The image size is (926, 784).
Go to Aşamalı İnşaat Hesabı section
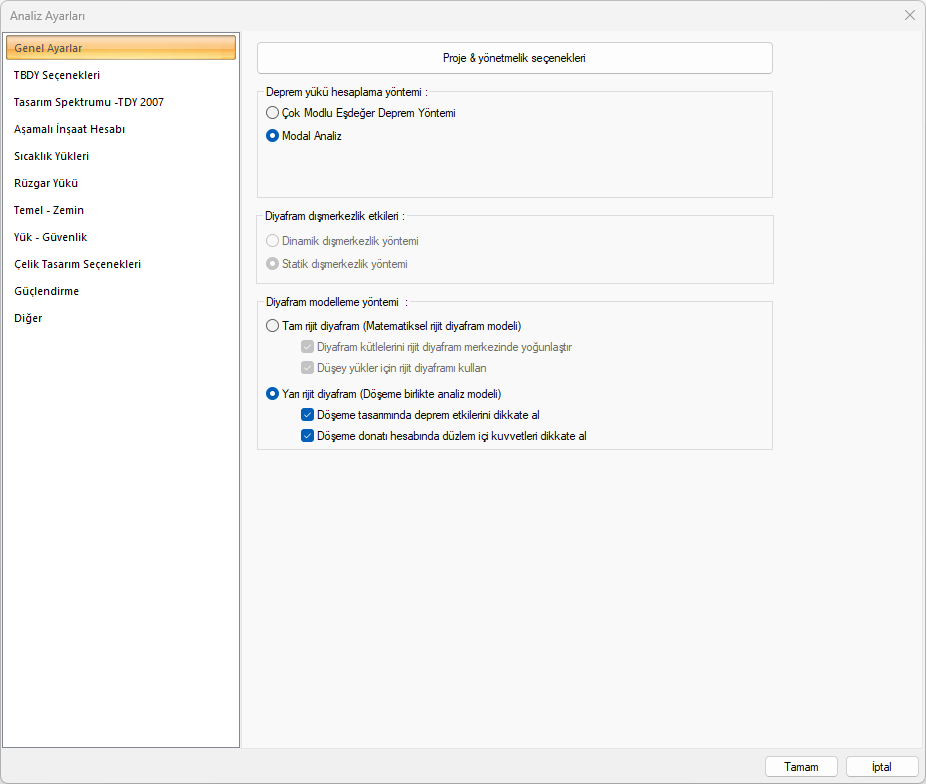[69, 129]
